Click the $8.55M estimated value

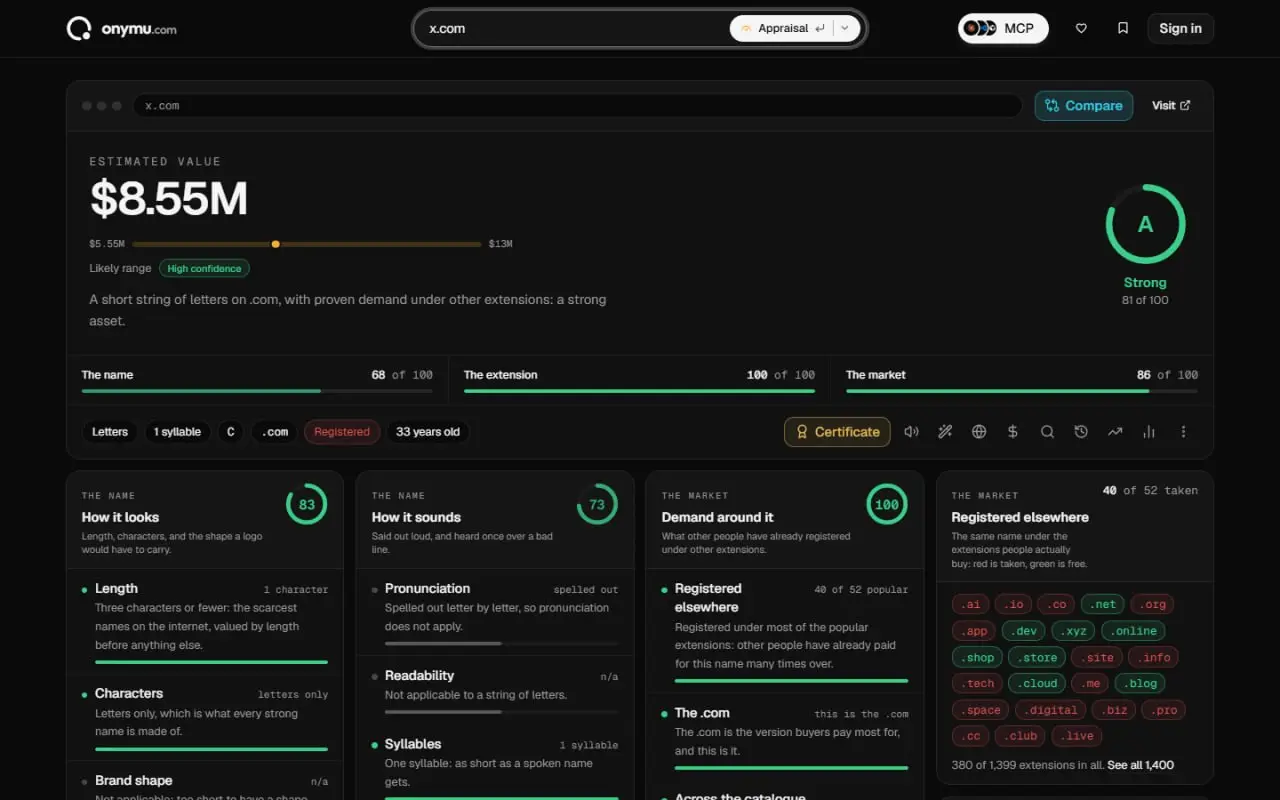169,198
